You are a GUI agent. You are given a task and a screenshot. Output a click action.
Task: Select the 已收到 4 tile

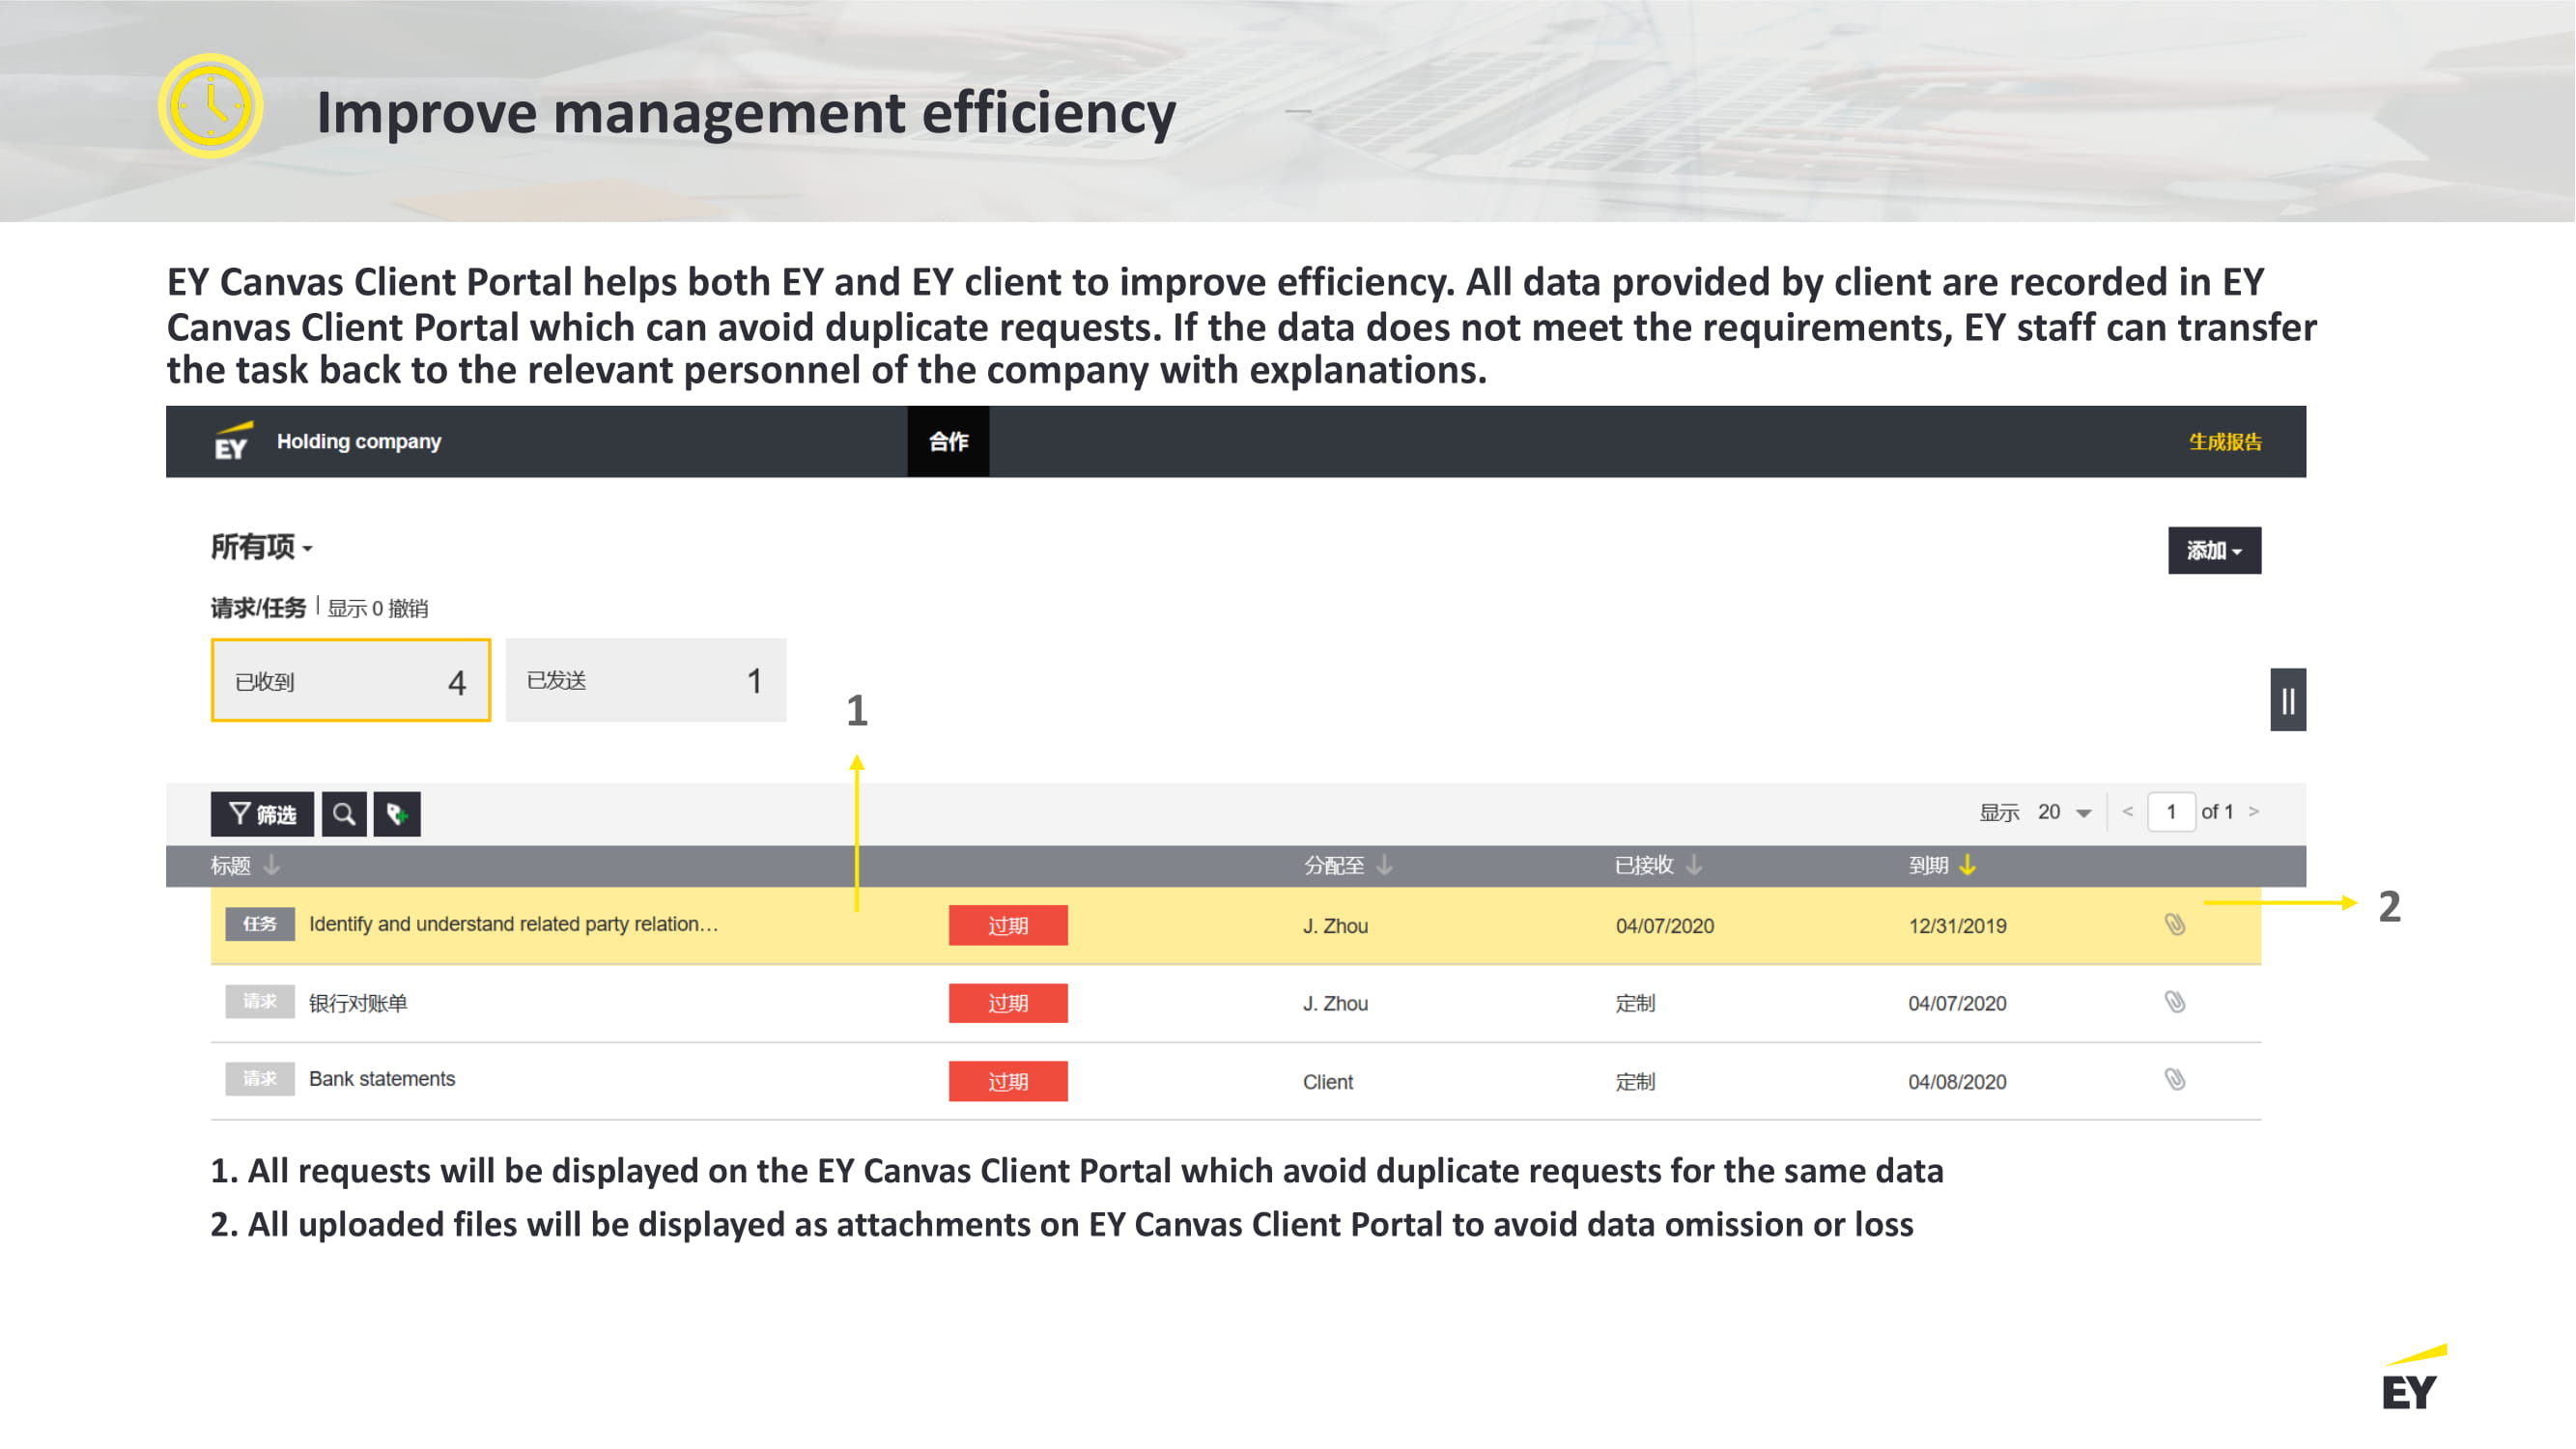(351, 681)
